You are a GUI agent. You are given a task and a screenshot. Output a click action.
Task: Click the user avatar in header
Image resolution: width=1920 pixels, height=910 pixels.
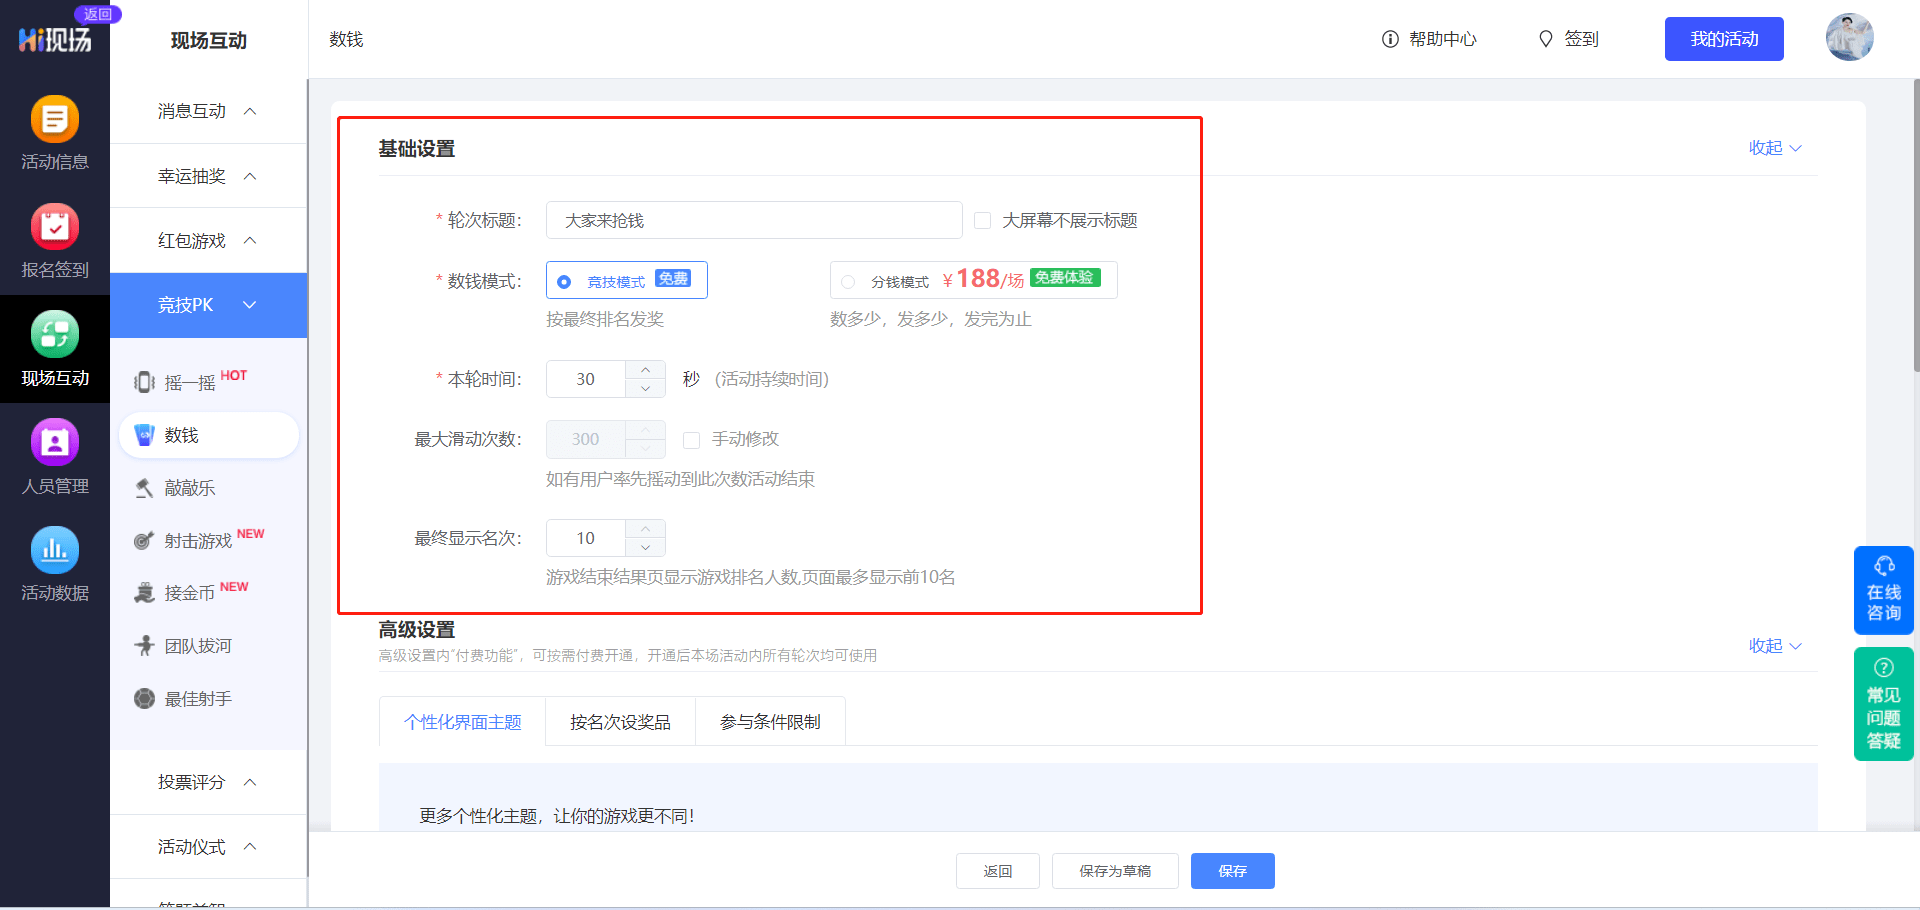1849,38
